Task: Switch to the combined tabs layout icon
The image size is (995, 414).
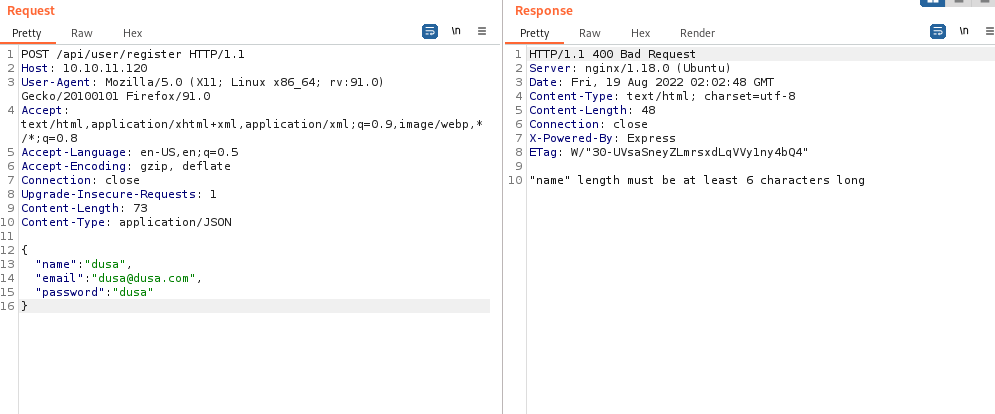Action: [983, 3]
